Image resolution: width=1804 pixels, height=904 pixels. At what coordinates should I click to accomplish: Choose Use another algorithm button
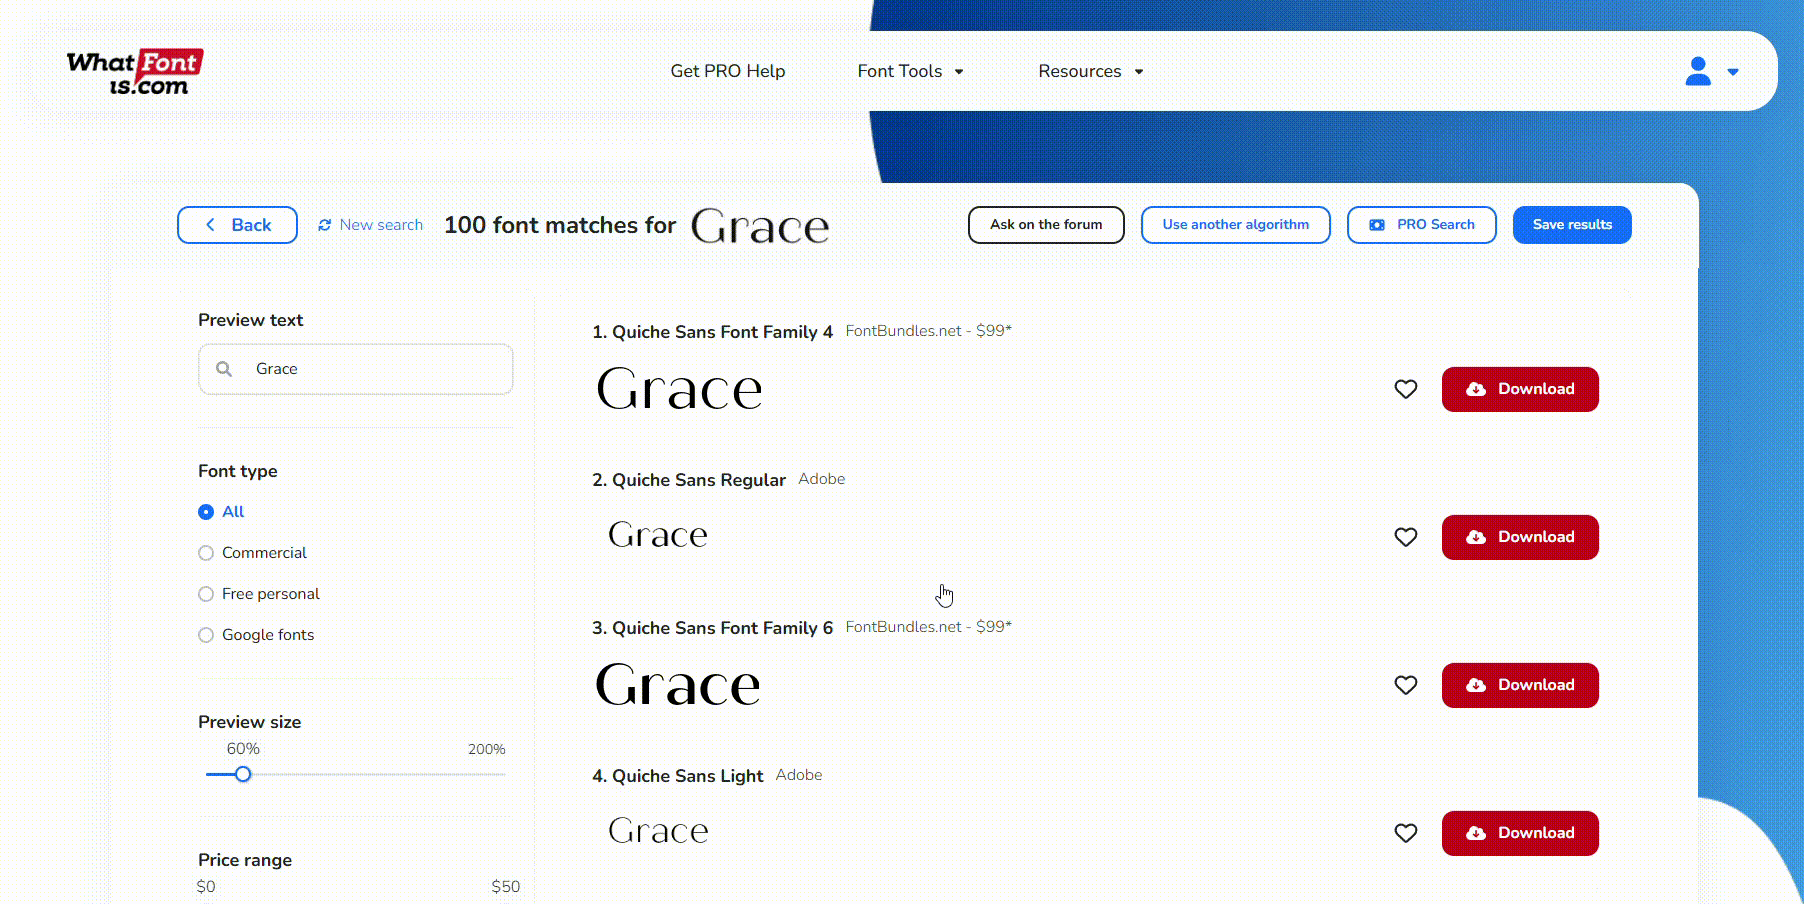click(x=1236, y=225)
